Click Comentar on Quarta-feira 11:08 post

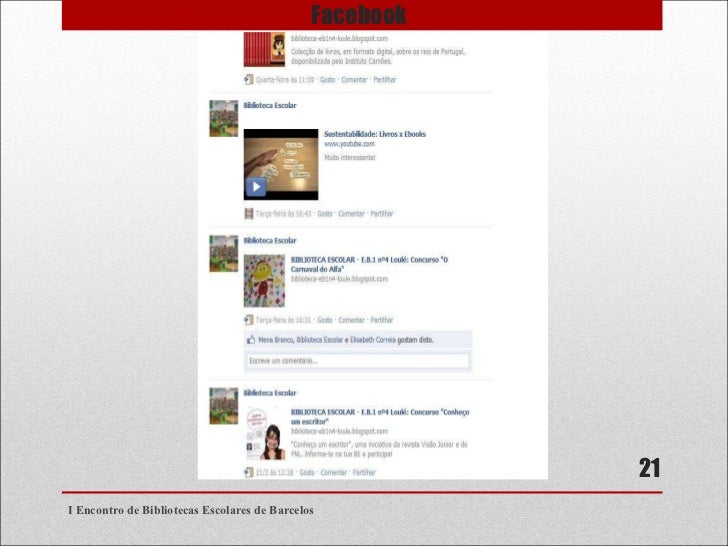[x=354, y=80]
